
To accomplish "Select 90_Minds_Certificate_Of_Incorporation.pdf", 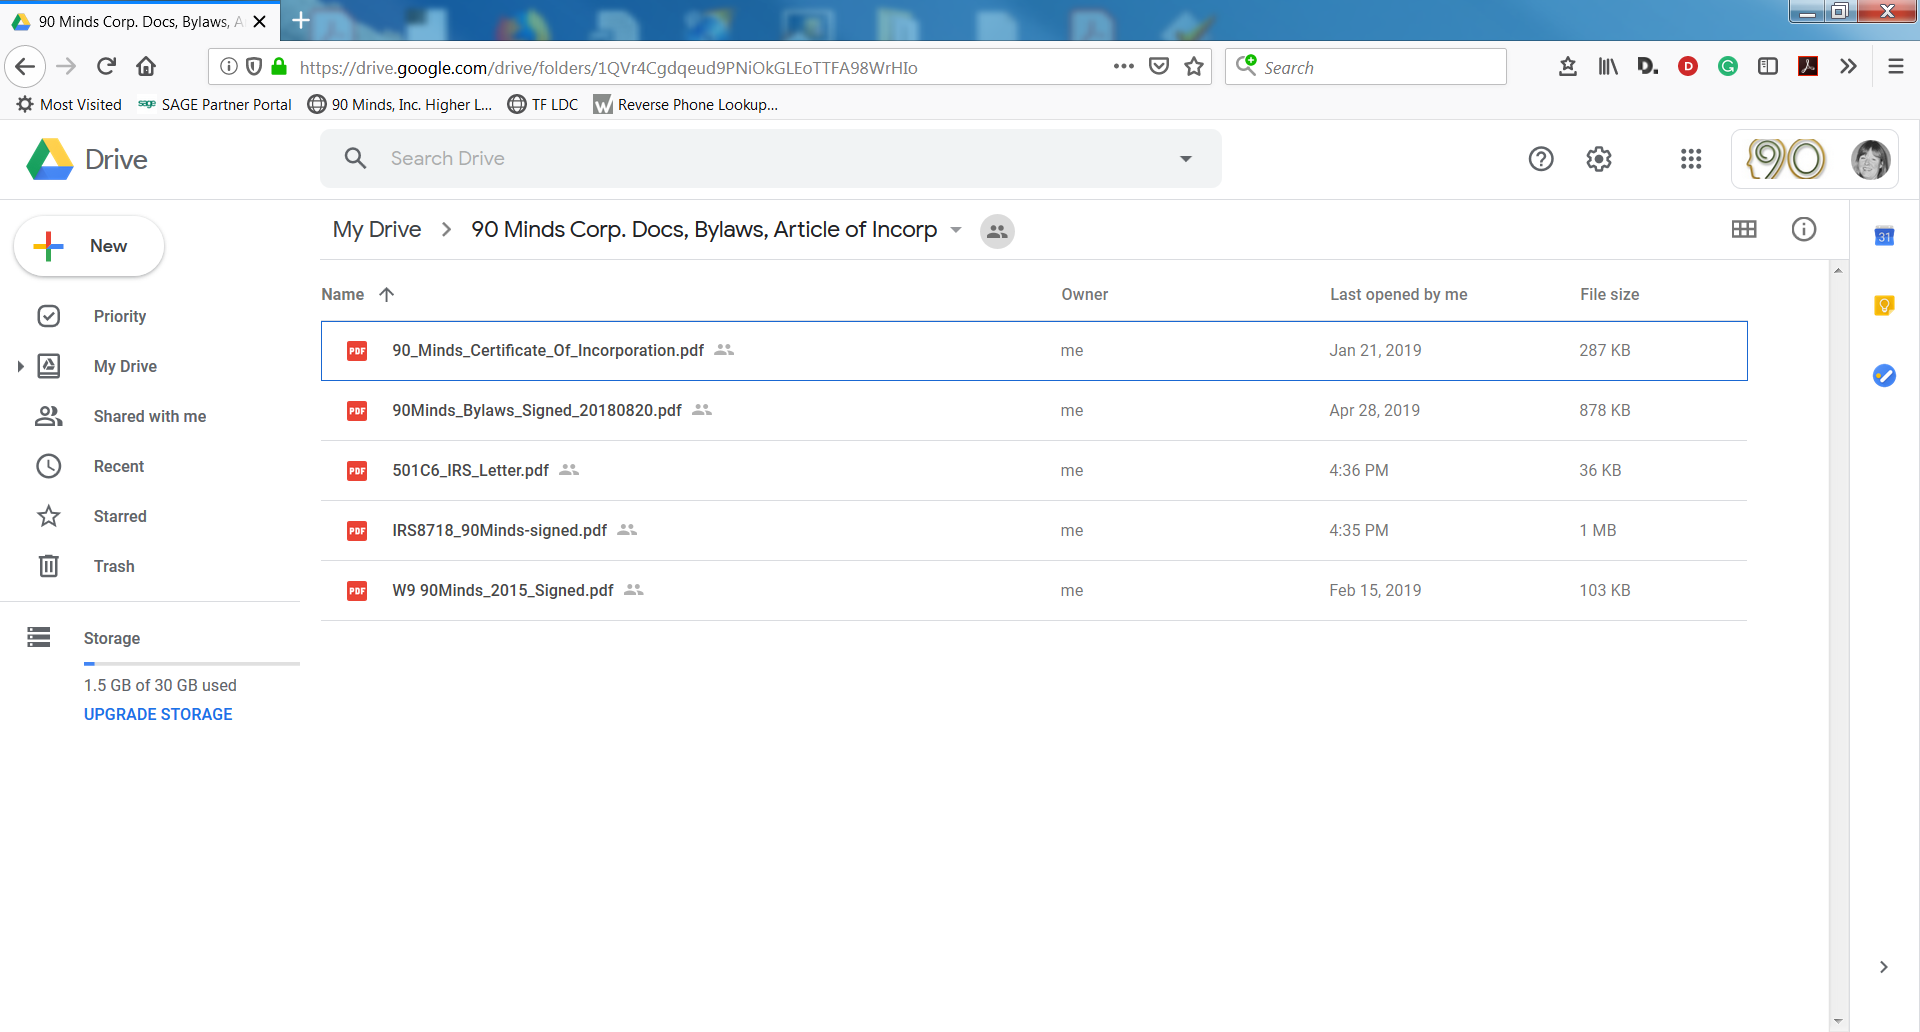I will [x=1034, y=350].
